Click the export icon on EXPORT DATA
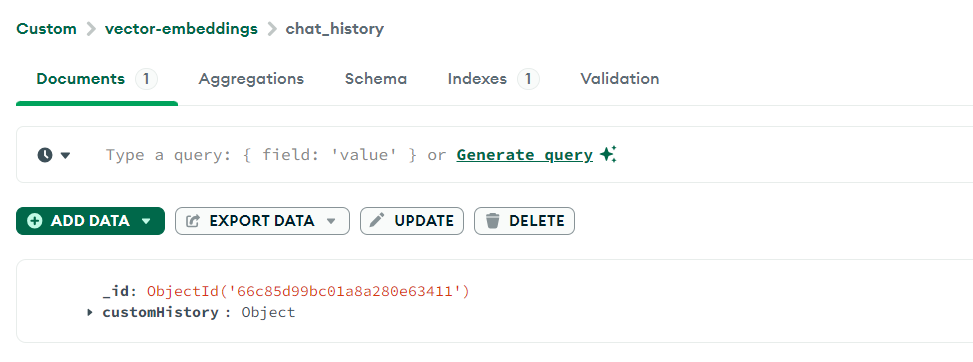The width and height of the screenshot is (973, 362). coord(193,221)
